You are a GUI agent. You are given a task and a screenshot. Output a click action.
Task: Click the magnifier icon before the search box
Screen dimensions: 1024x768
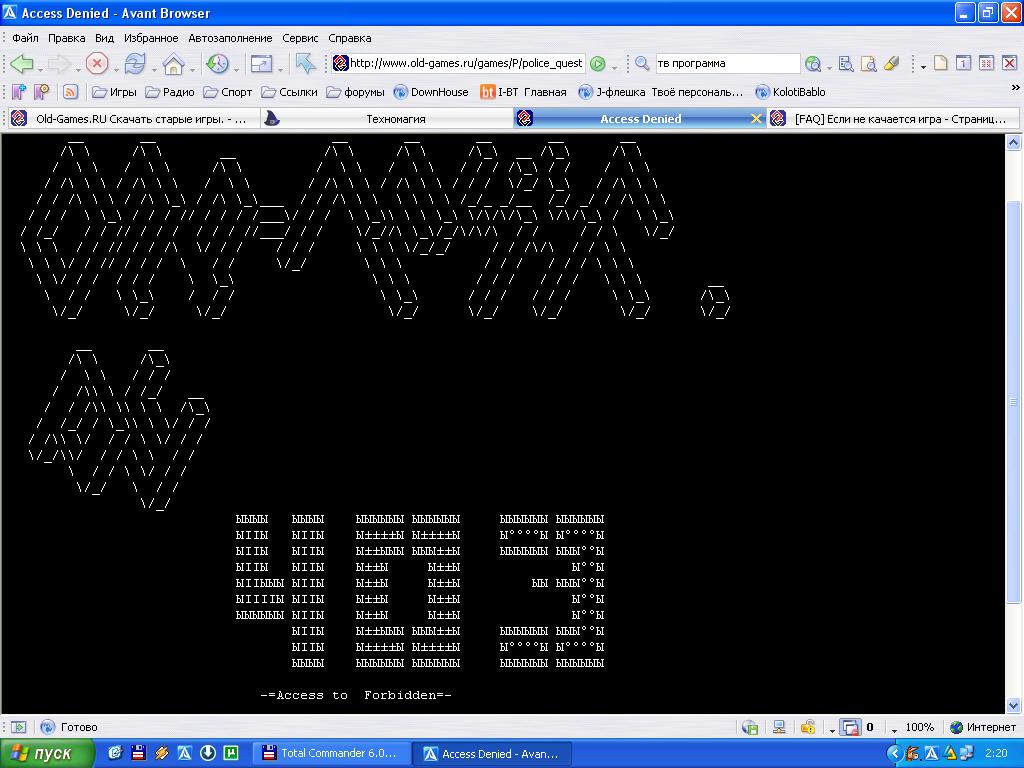coord(642,63)
